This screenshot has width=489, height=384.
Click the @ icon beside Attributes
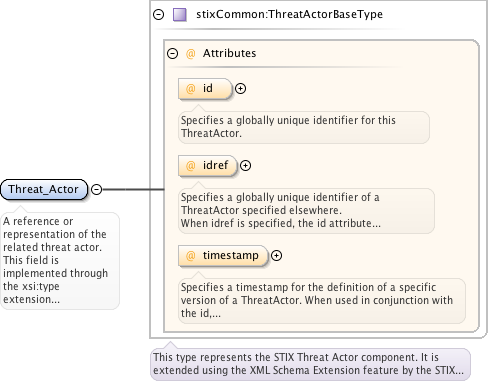tap(190, 54)
